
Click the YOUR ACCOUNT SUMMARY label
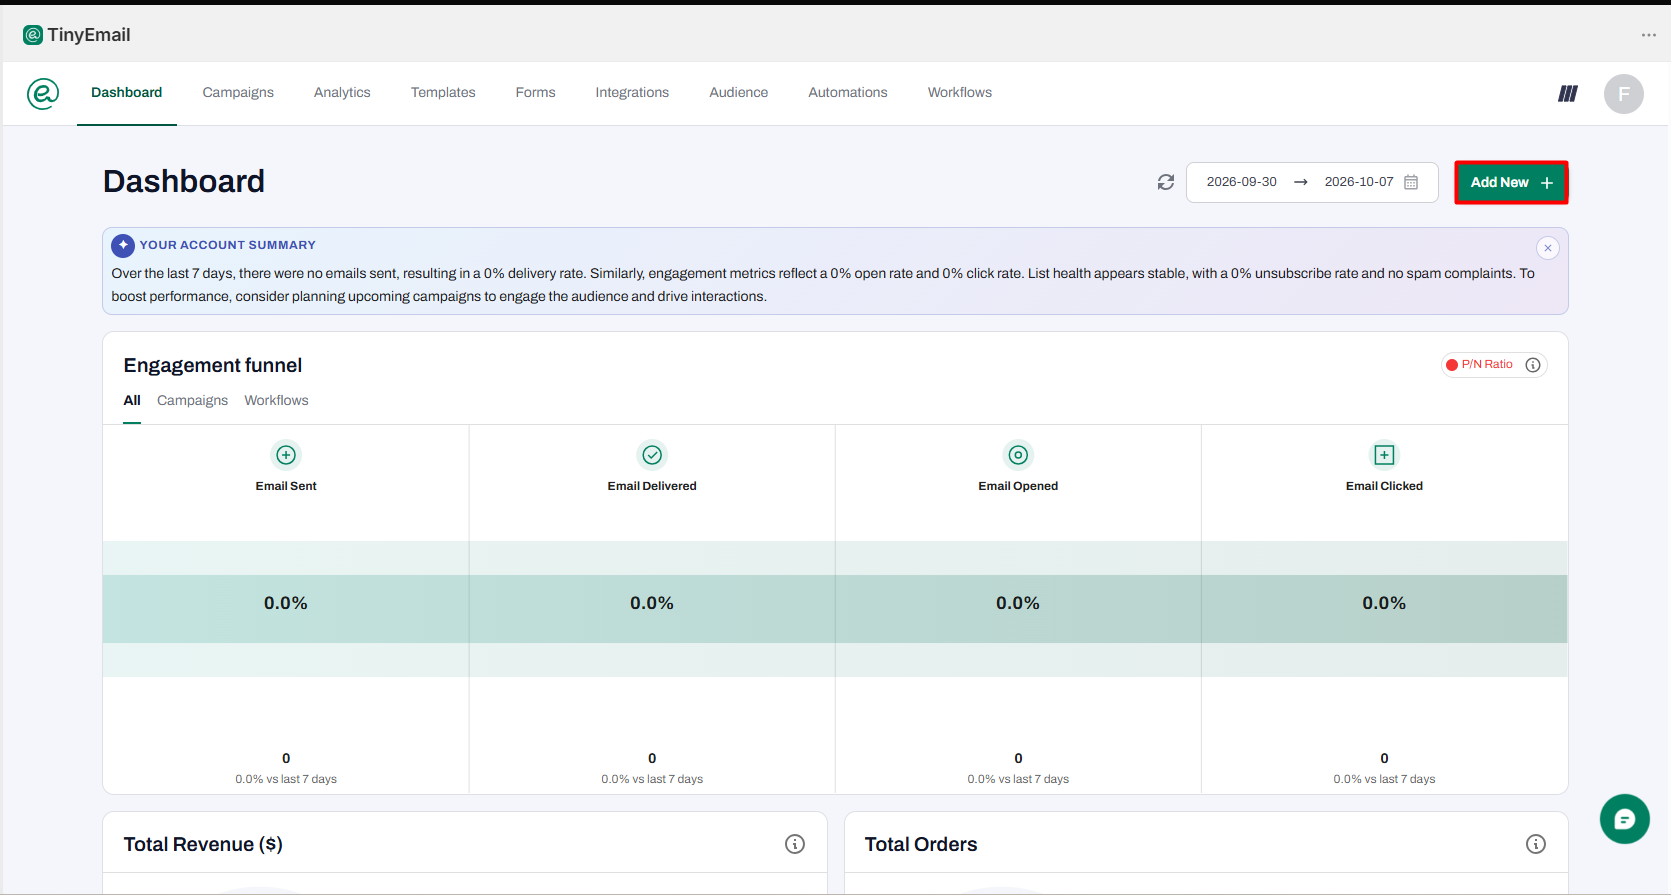point(228,245)
